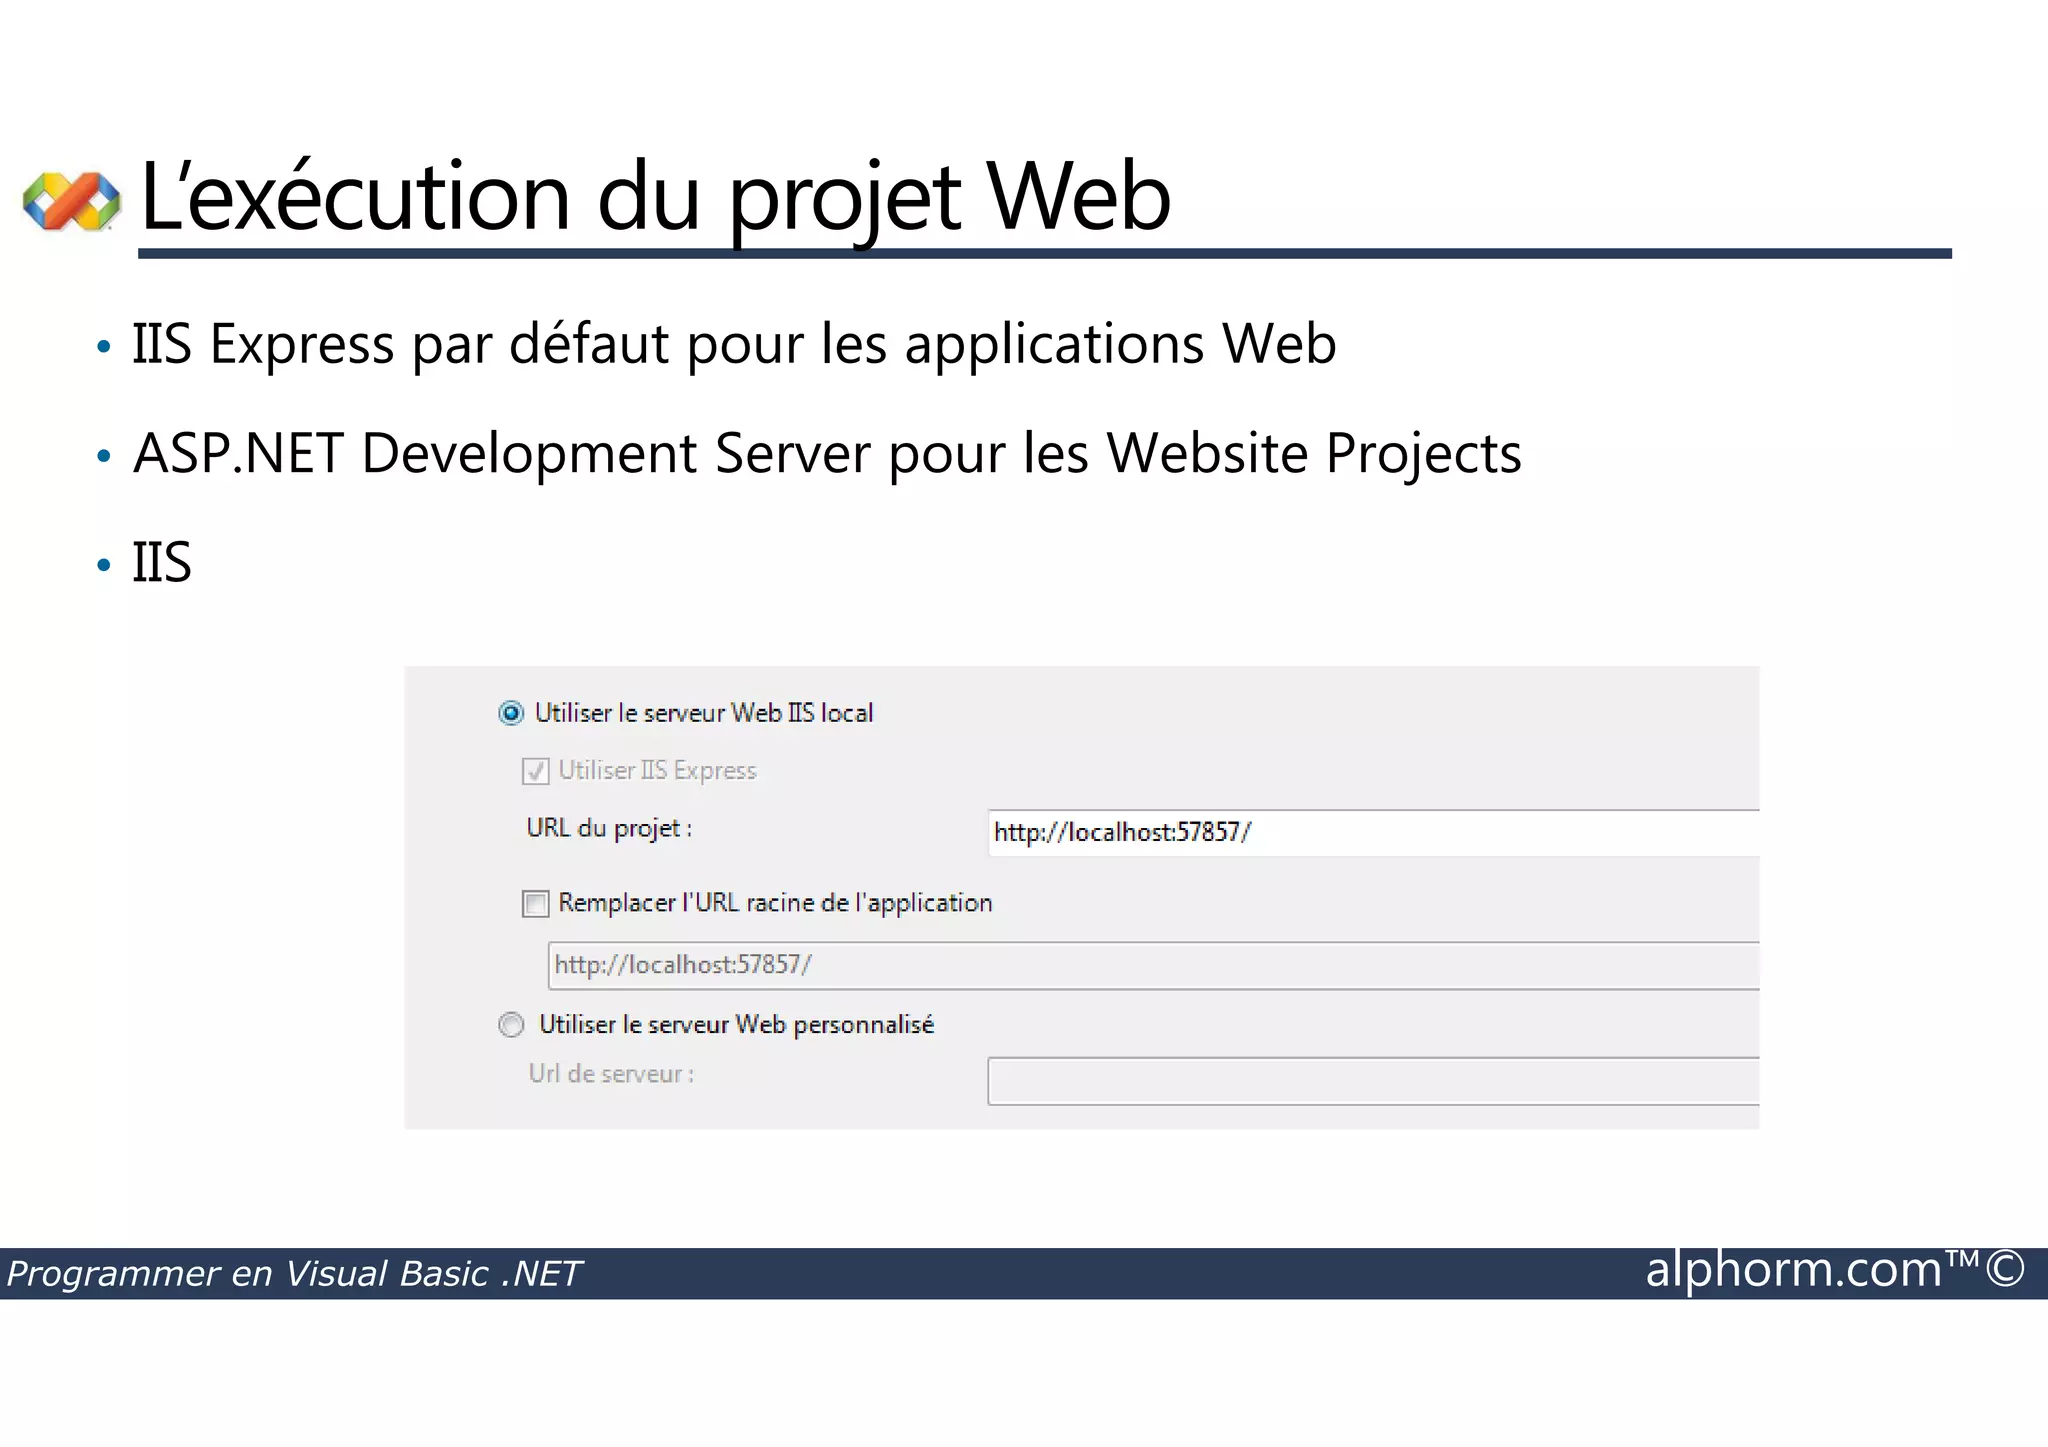The image size is (2048, 1447).
Task: Click the 'Url de serveur' input field
Action: (1373, 1081)
